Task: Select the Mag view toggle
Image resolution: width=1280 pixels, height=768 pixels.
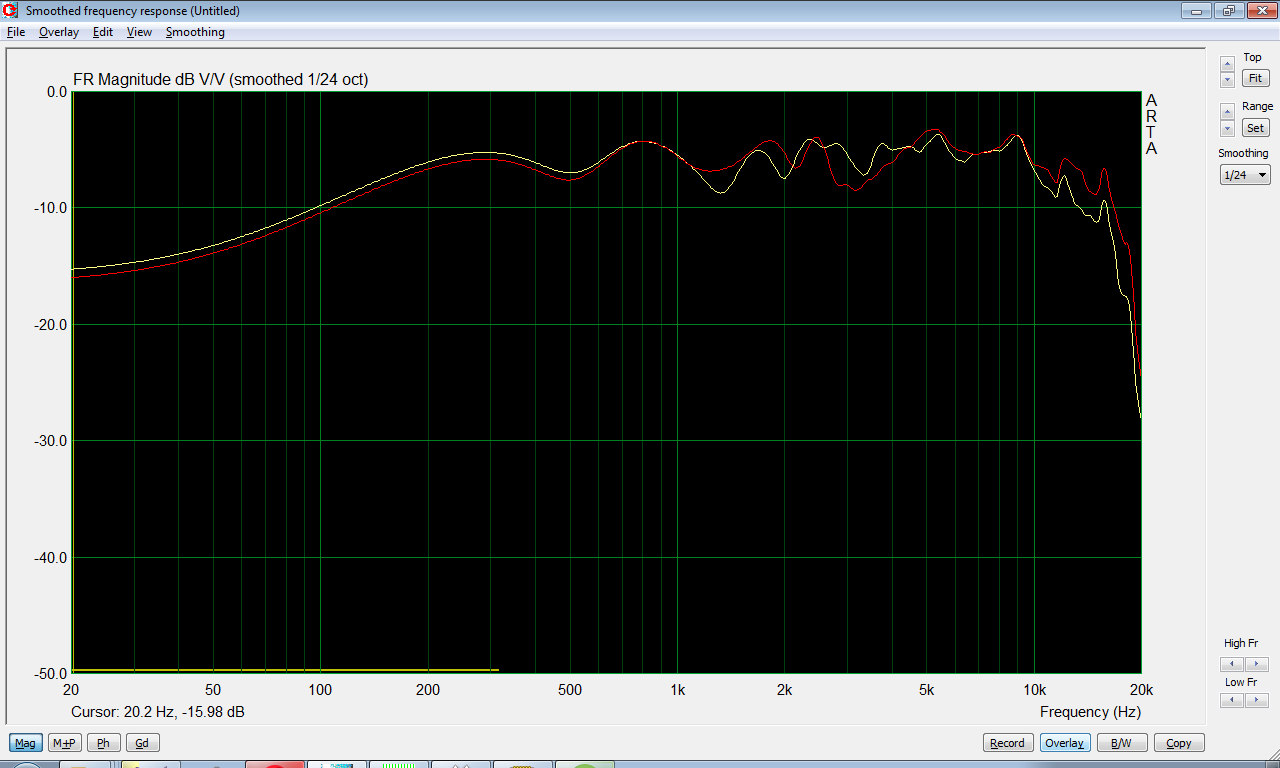Action: (x=26, y=743)
